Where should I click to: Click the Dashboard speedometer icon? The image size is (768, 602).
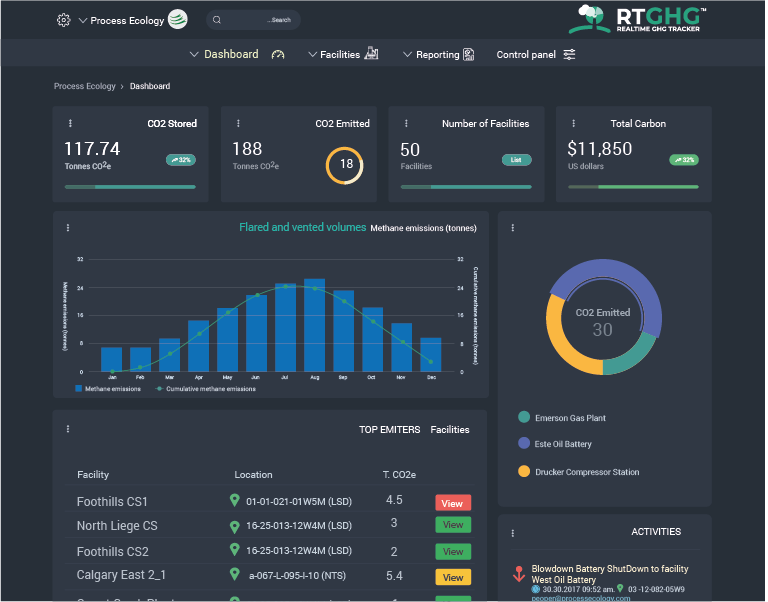point(278,54)
